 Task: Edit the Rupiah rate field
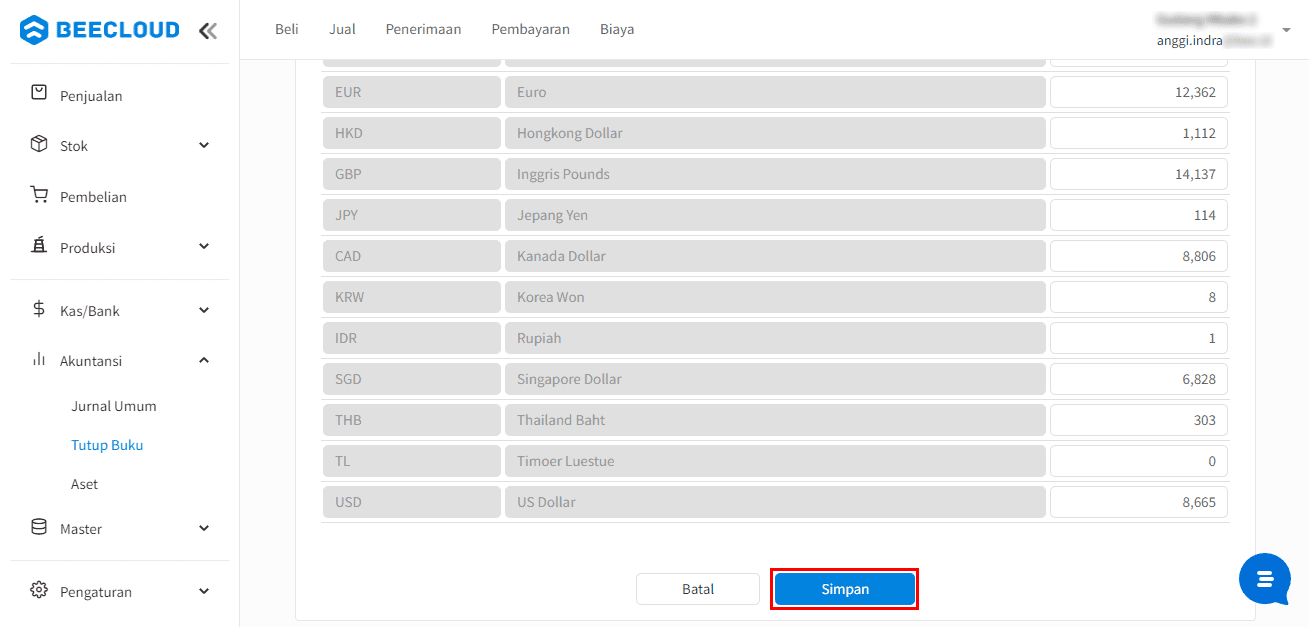click(1139, 338)
